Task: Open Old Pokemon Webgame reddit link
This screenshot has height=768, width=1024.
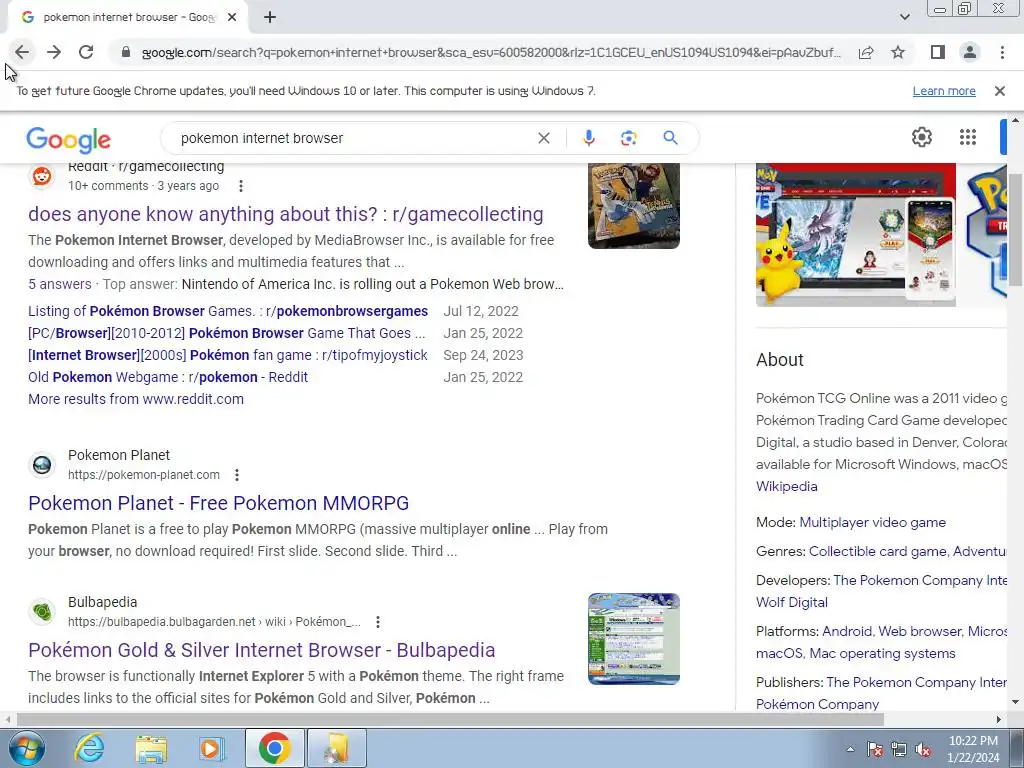Action: pyautogui.click(x=168, y=377)
